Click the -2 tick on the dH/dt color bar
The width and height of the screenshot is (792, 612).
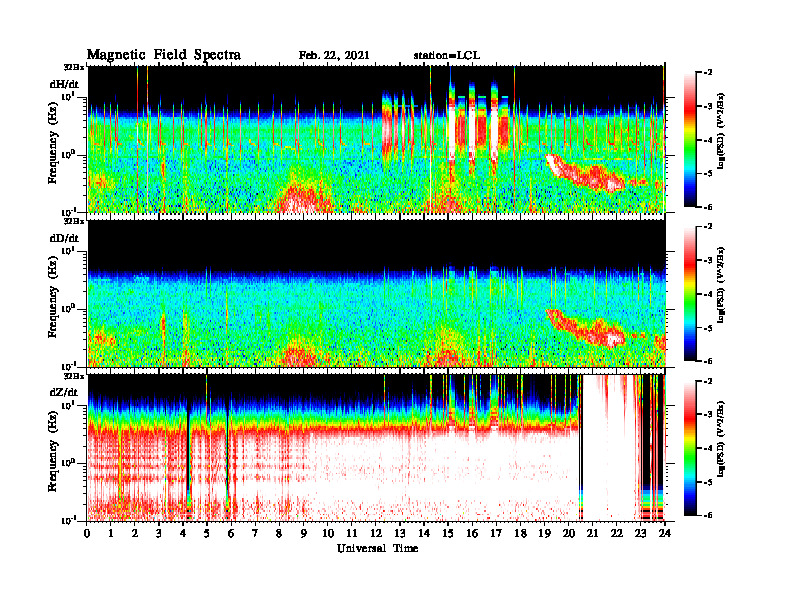tap(707, 73)
